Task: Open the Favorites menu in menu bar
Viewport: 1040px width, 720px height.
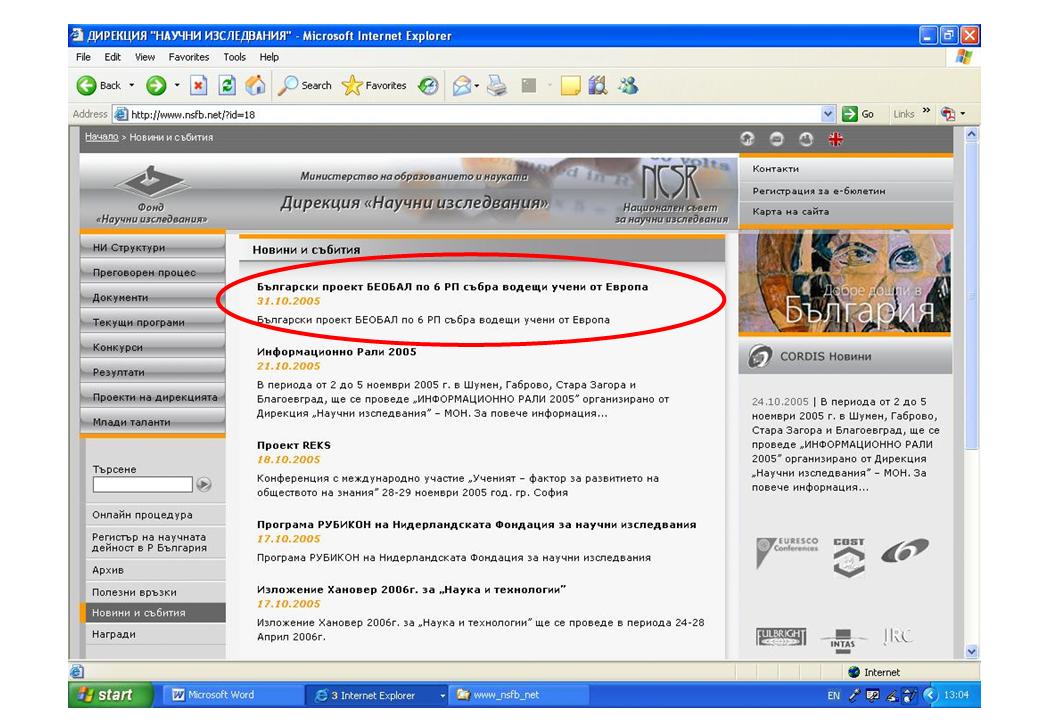Action: 188,57
